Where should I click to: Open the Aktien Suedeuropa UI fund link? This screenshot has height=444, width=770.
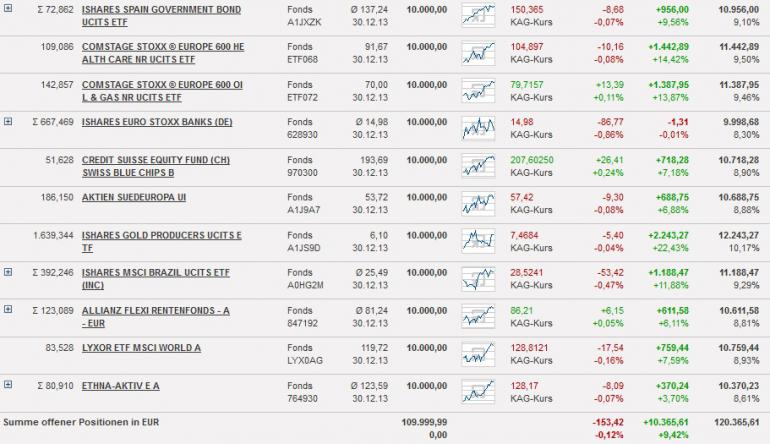pos(134,197)
